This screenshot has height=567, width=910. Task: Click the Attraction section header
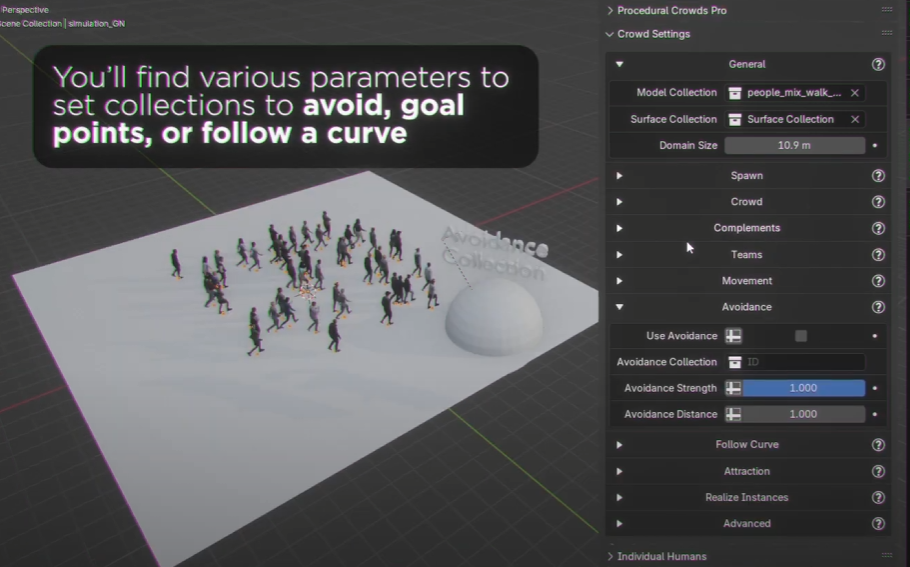(746, 471)
